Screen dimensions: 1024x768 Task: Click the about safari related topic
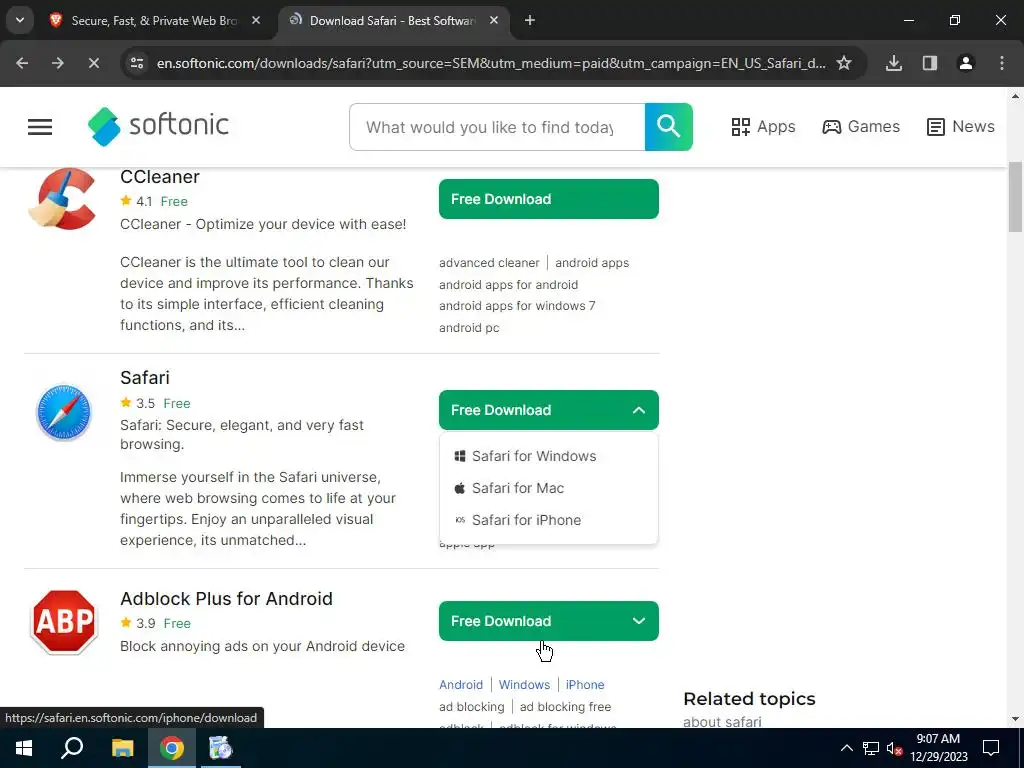click(722, 722)
